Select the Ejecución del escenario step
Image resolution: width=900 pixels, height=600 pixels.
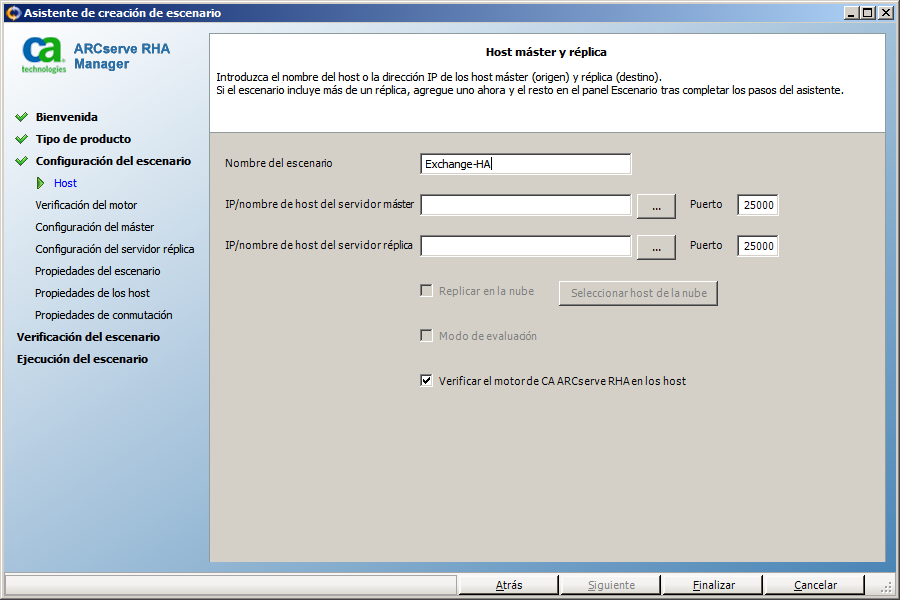click(83, 359)
